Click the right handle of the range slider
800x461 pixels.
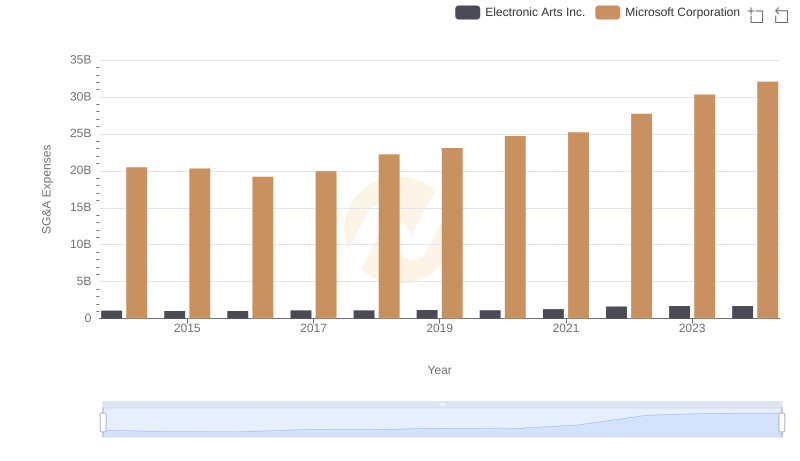point(781,423)
